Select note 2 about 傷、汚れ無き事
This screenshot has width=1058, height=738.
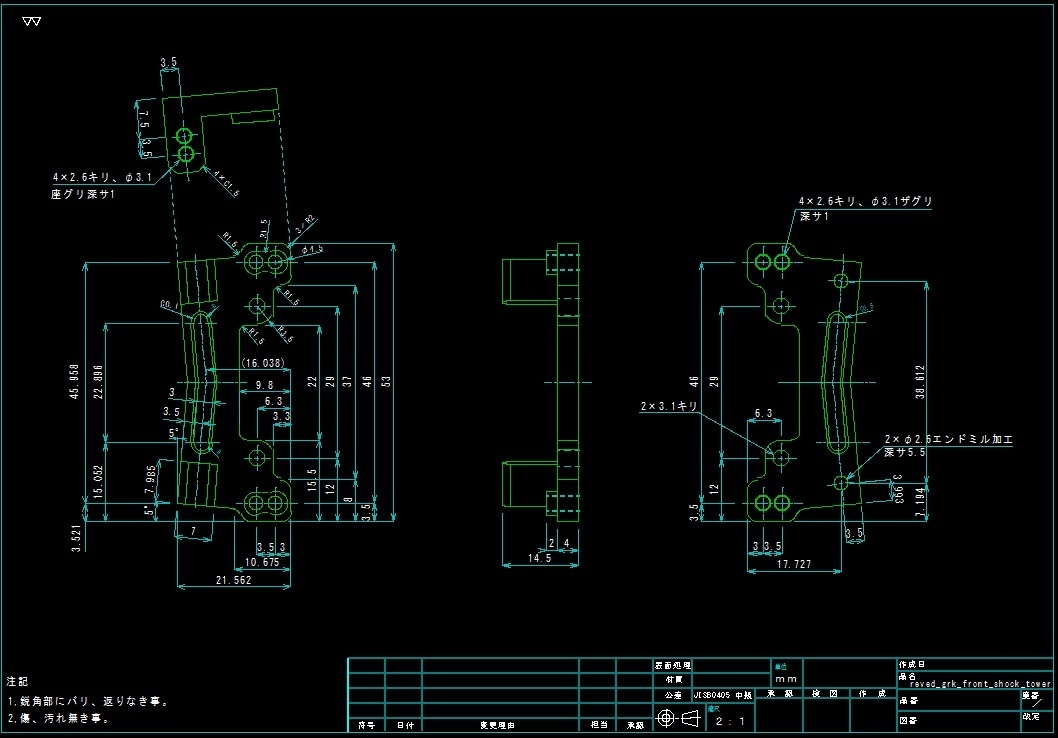58,719
